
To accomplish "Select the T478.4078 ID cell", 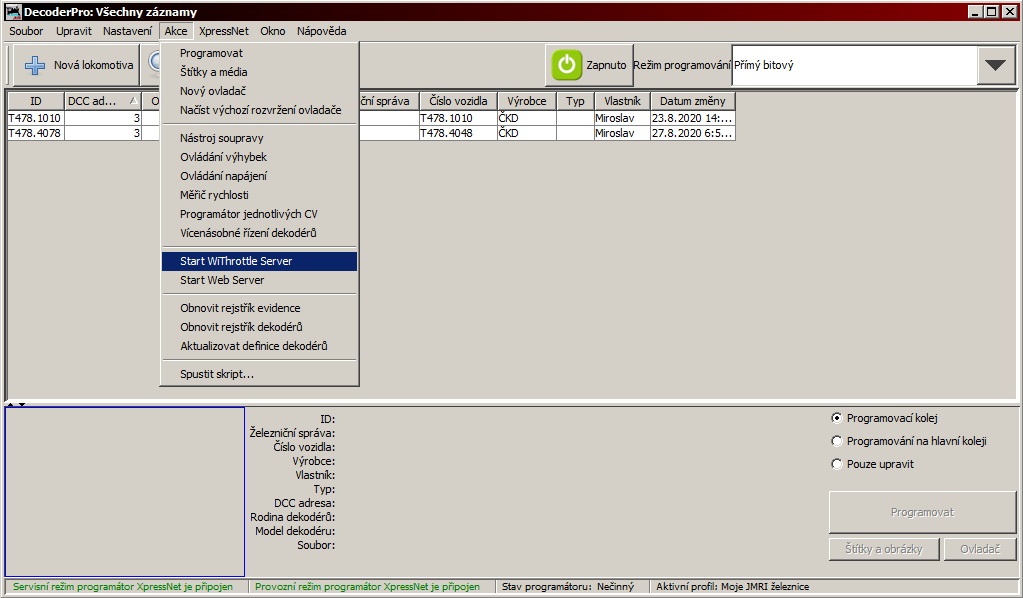I will [x=35, y=133].
